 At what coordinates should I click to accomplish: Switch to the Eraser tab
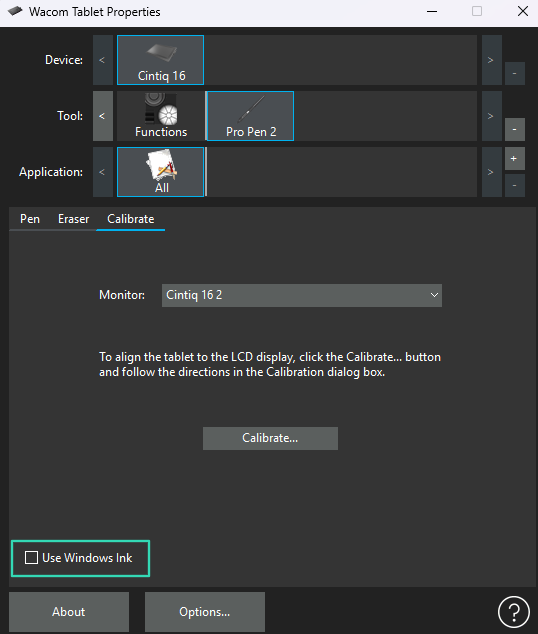[x=73, y=219]
